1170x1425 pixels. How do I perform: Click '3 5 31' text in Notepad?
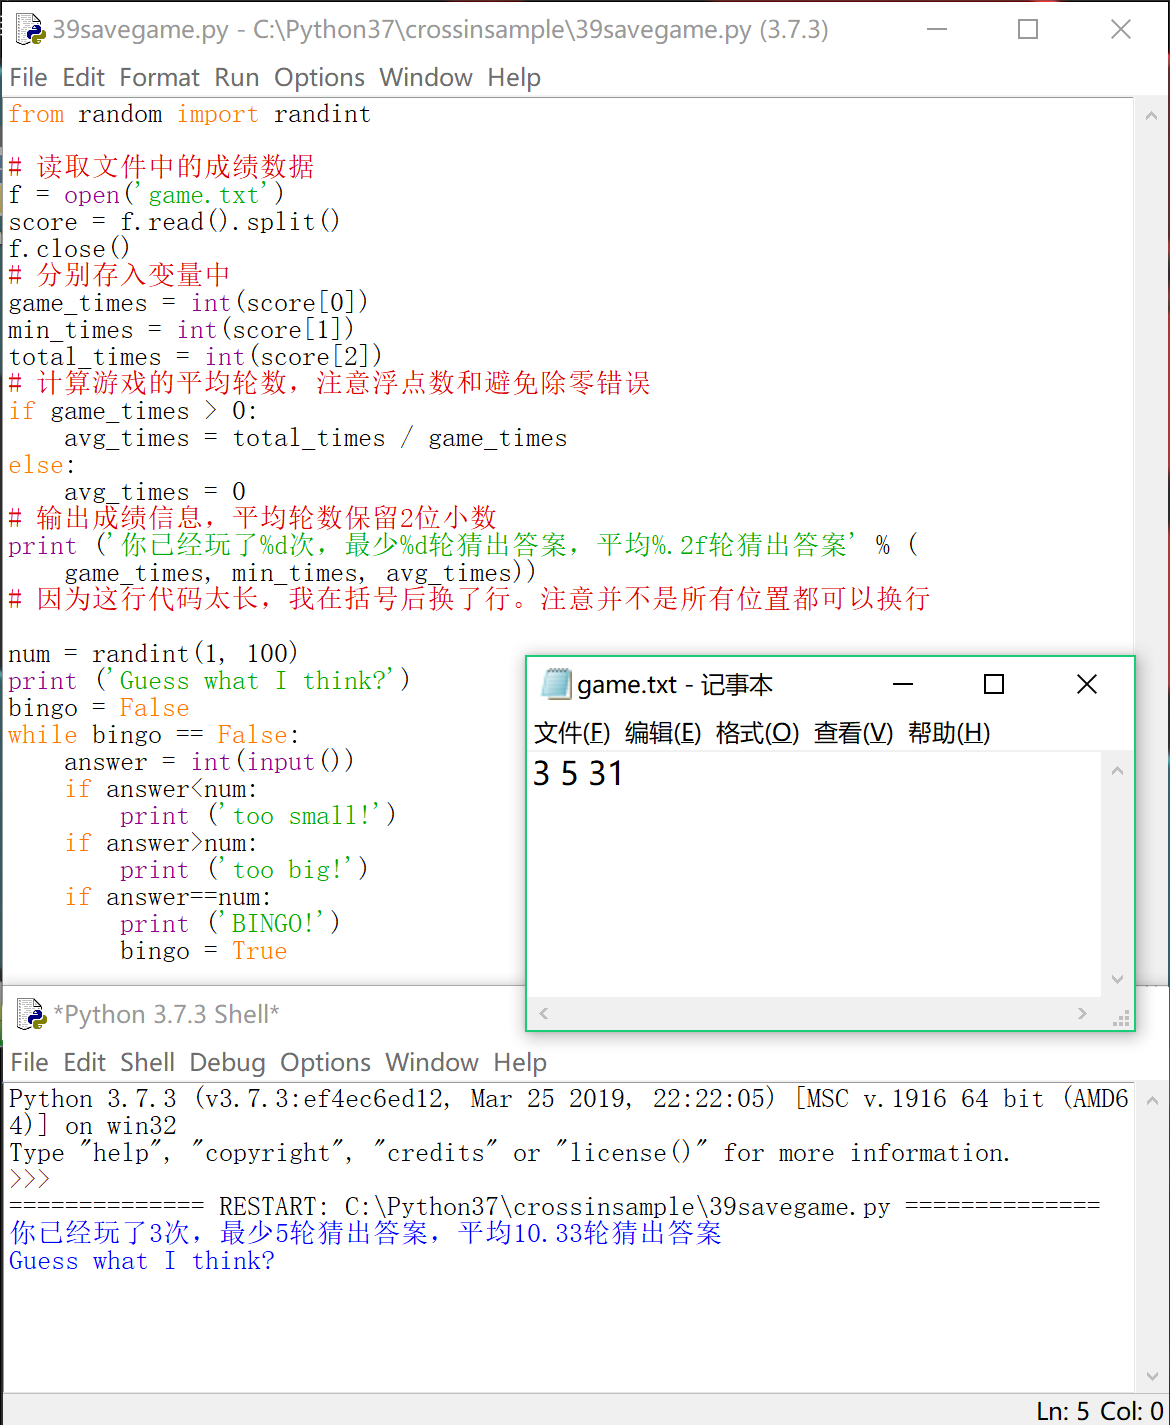(578, 773)
